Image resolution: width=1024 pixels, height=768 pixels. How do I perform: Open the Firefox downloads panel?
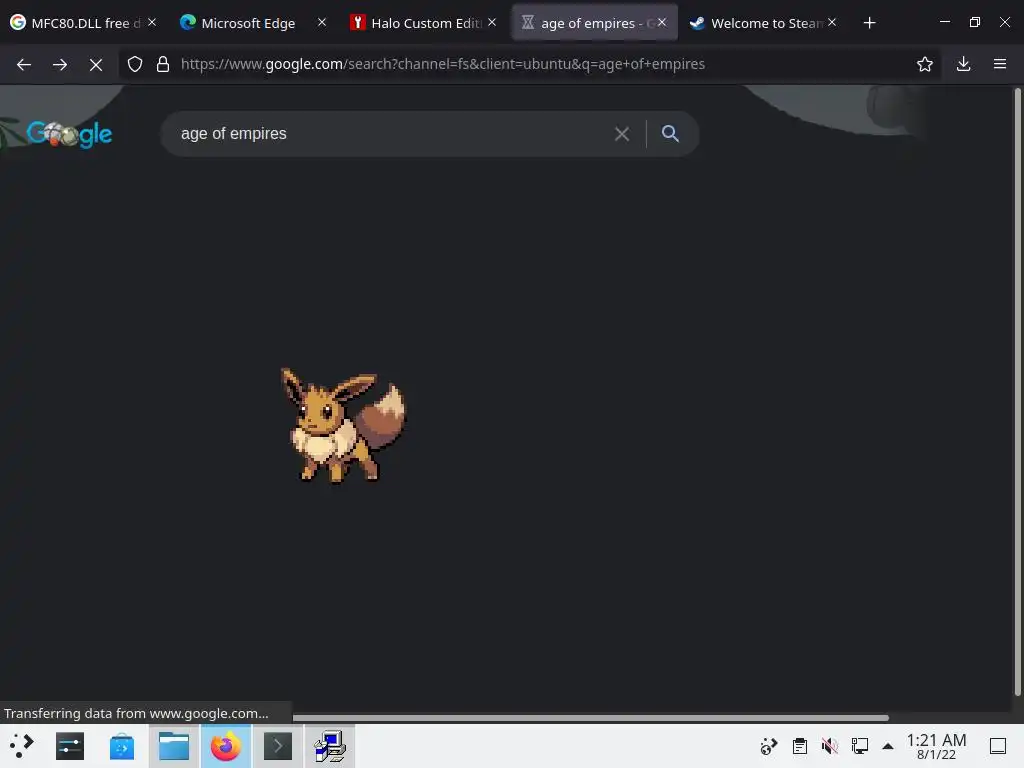click(x=963, y=64)
